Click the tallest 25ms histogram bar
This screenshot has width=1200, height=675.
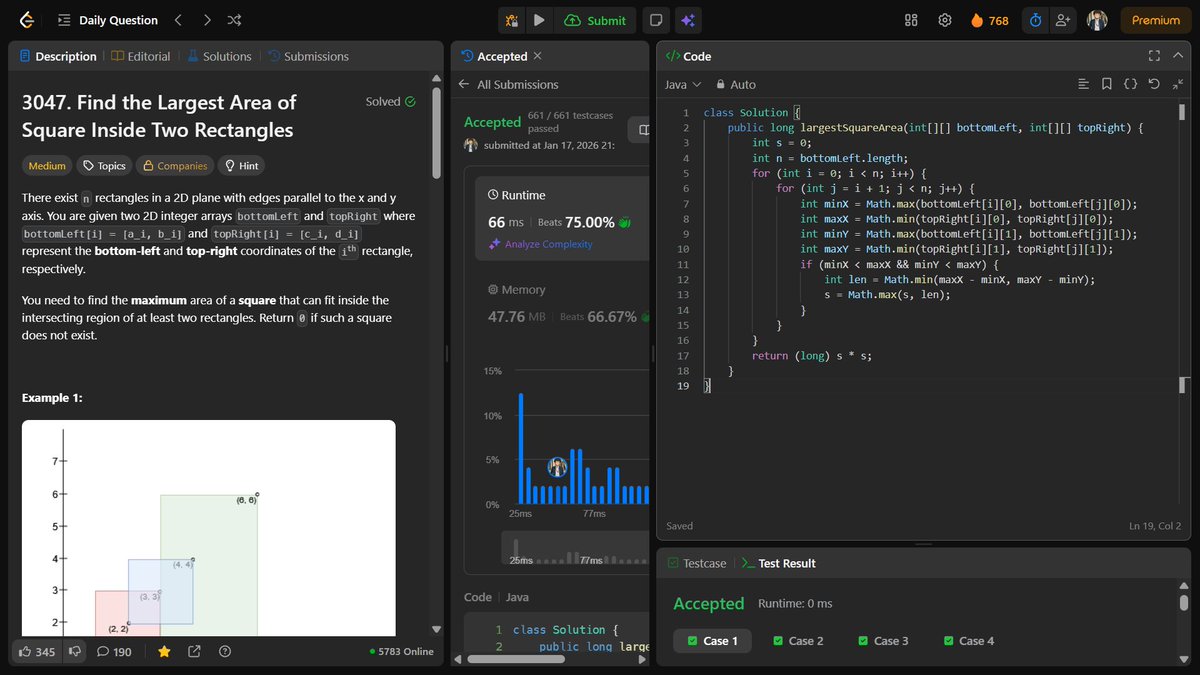click(521, 448)
